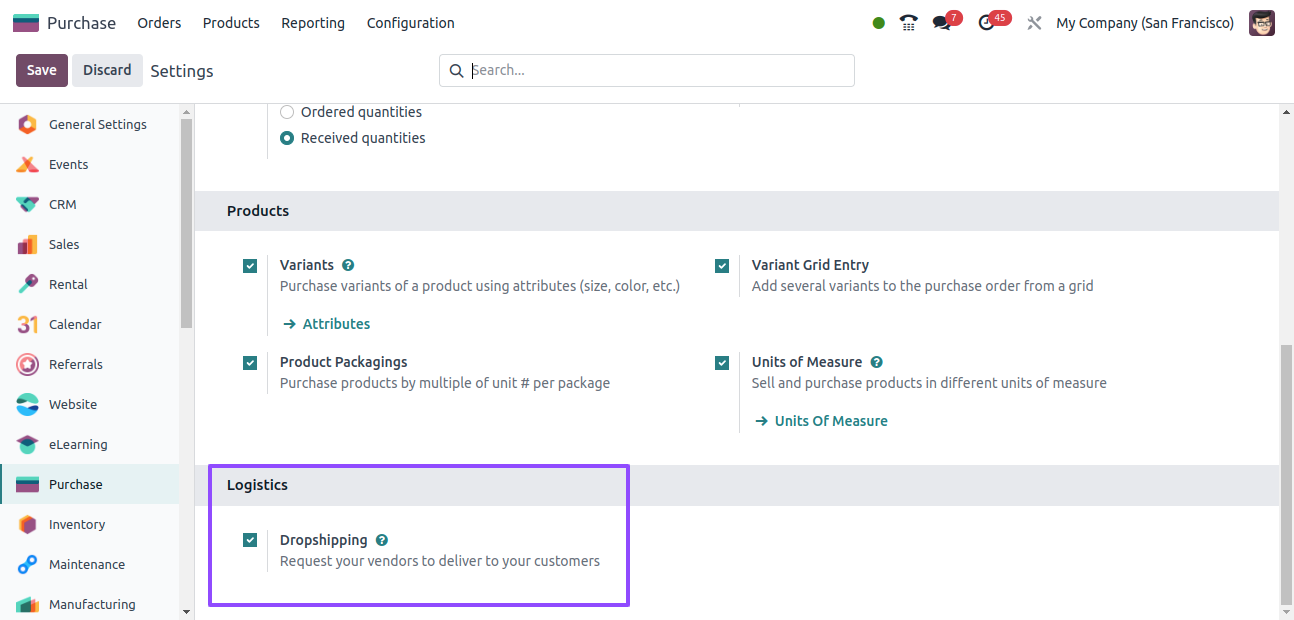Click the Maintenance sidebar icon

(x=28, y=564)
